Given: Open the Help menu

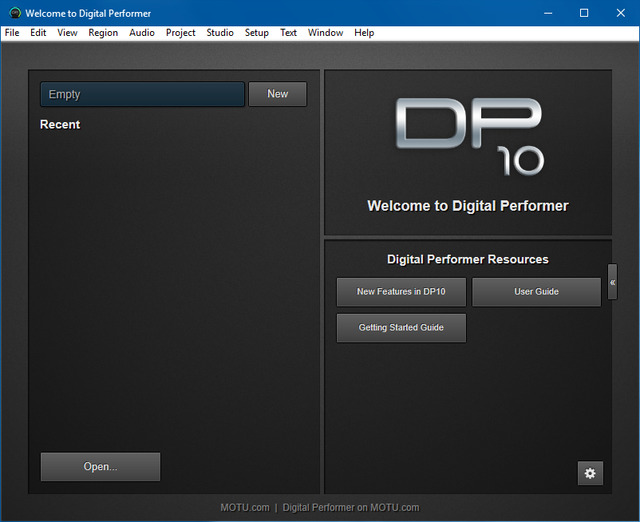Looking at the screenshot, I should (x=364, y=33).
